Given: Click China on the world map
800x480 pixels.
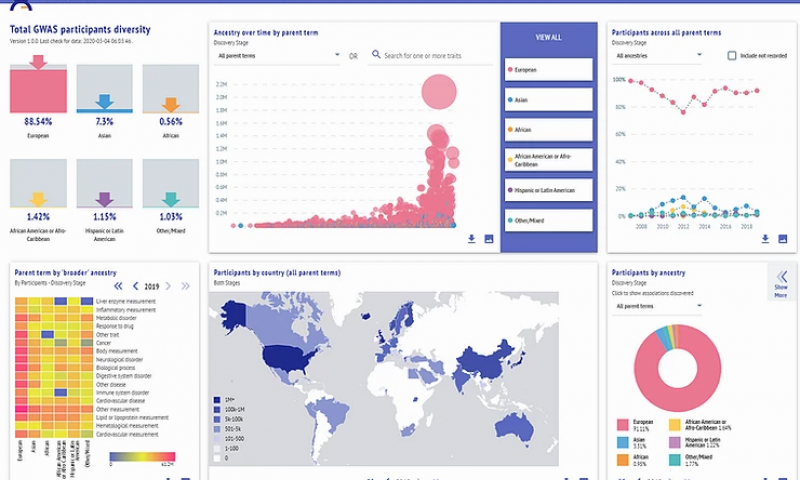Looking at the screenshot, I should click(482, 363).
